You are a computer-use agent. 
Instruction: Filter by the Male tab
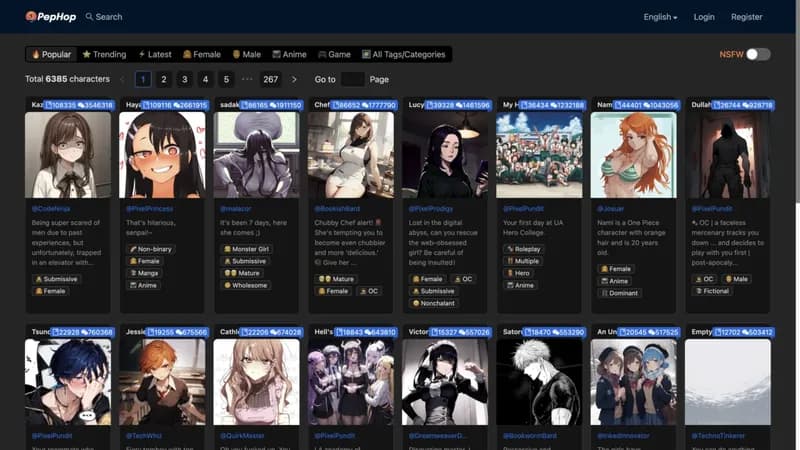tap(246, 54)
